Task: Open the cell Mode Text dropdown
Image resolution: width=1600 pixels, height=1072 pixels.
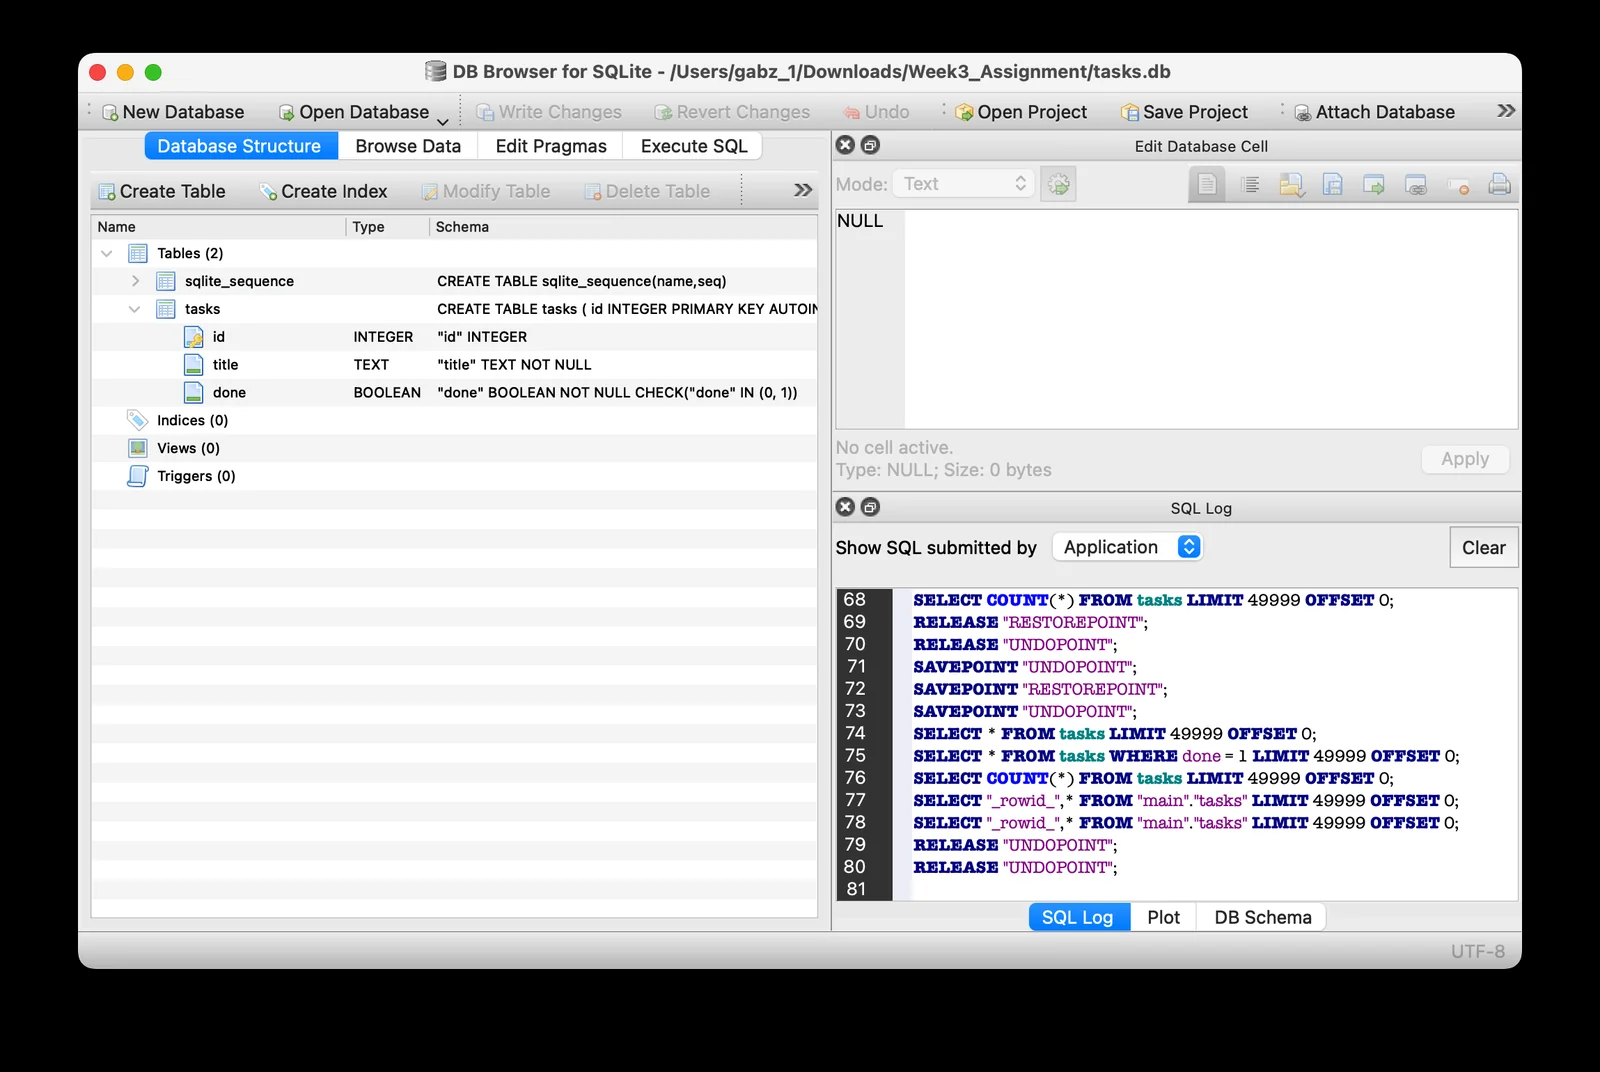Action: (963, 184)
